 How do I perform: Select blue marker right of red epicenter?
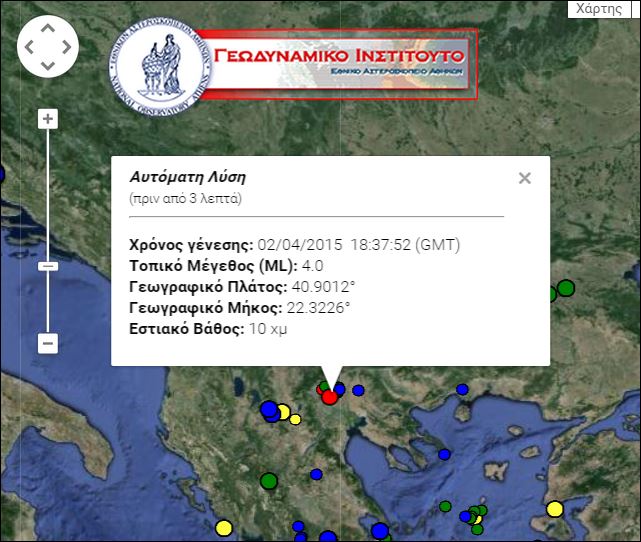coord(358,390)
